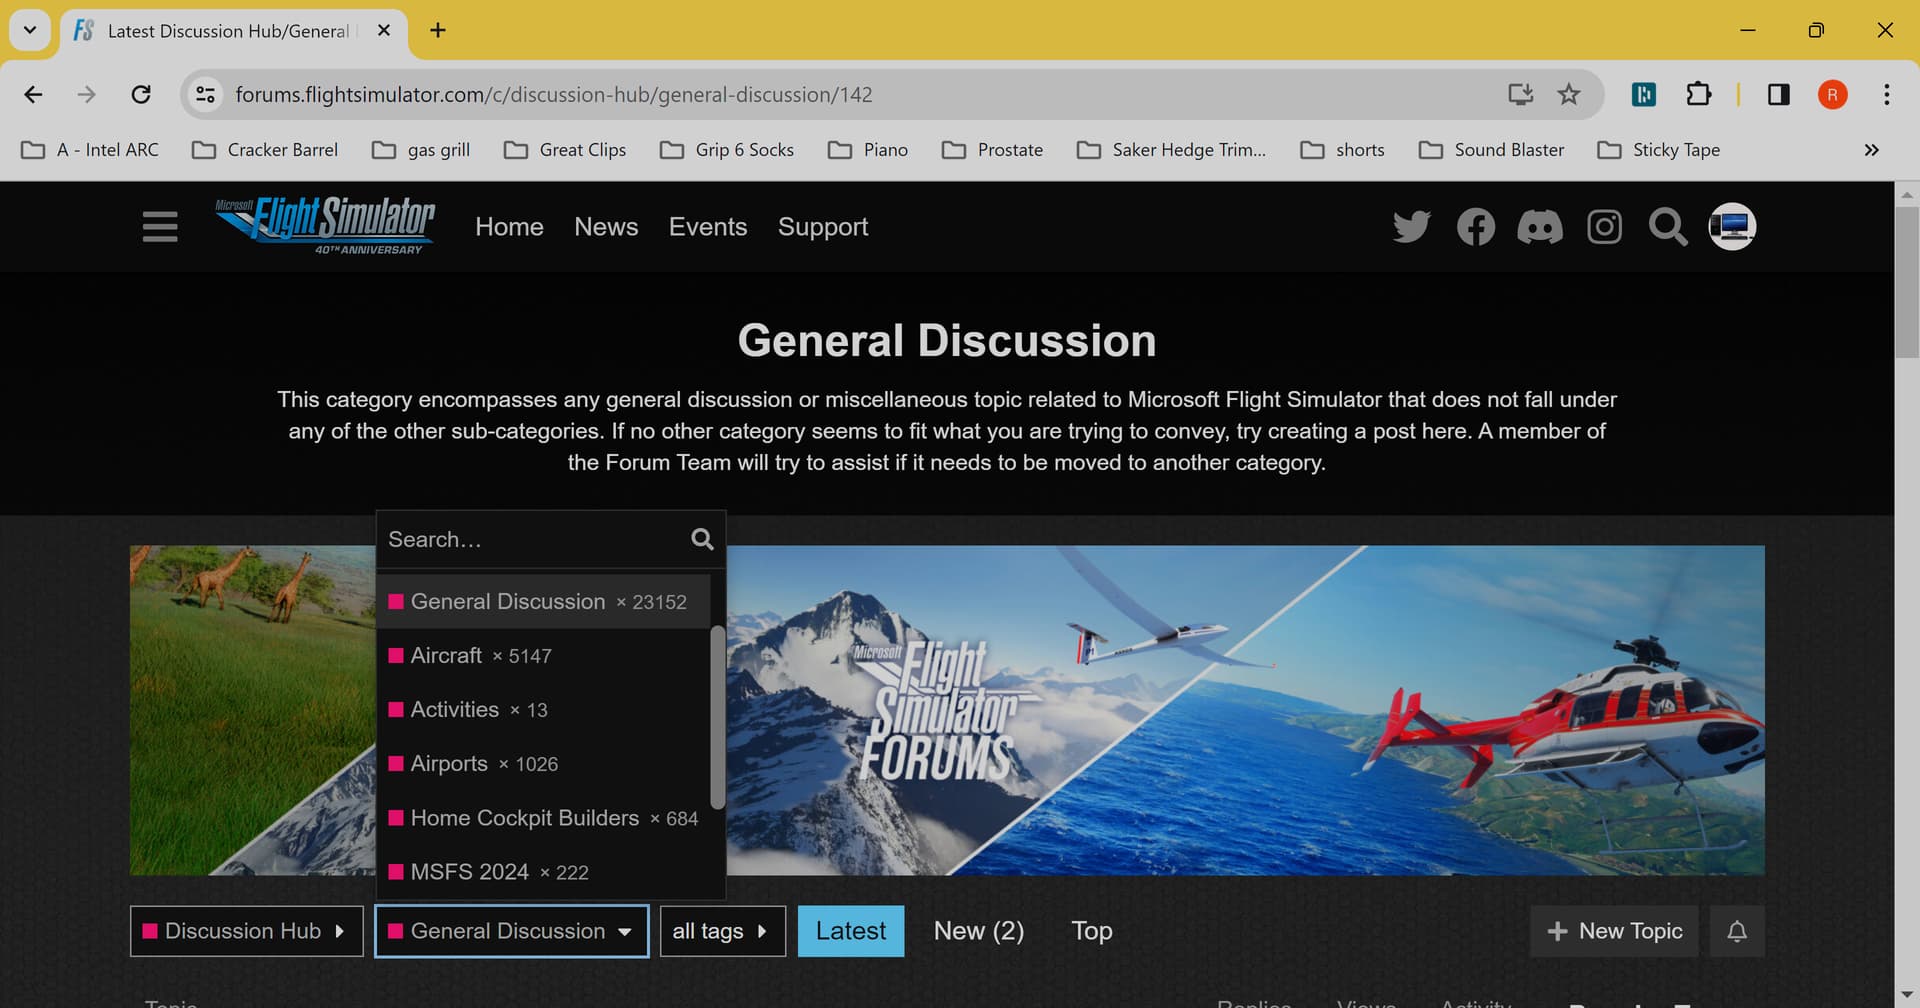Viewport: 1920px width, 1008px height.
Task: Open the Discord social link
Action: [x=1540, y=227]
